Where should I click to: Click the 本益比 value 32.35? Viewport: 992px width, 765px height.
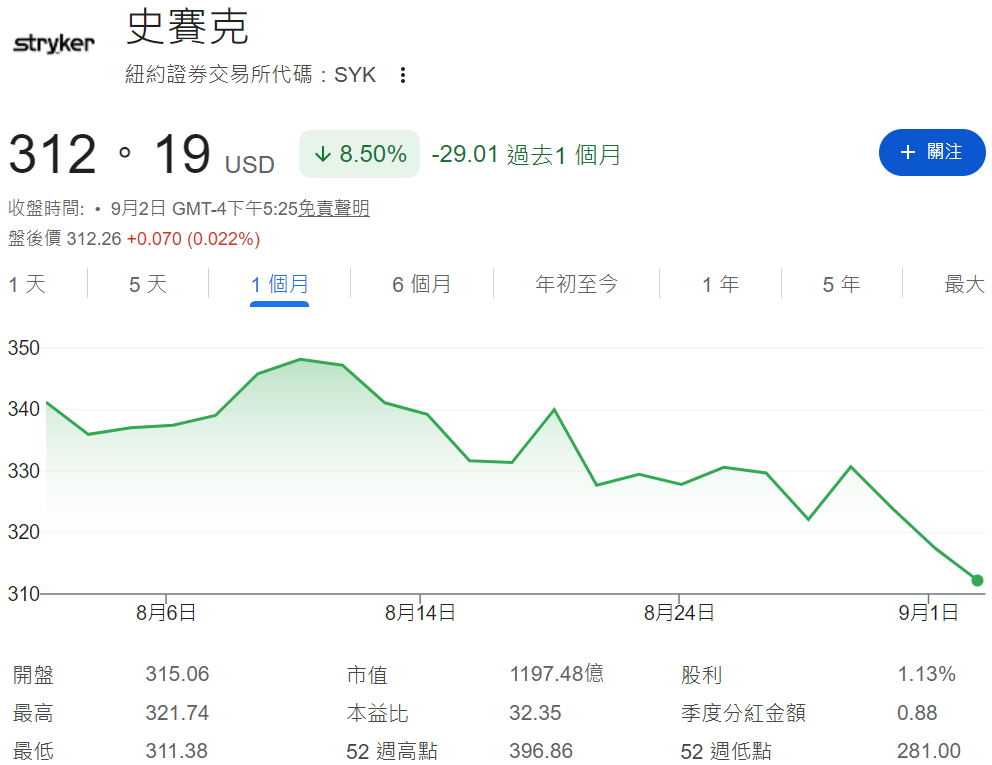[x=535, y=713]
